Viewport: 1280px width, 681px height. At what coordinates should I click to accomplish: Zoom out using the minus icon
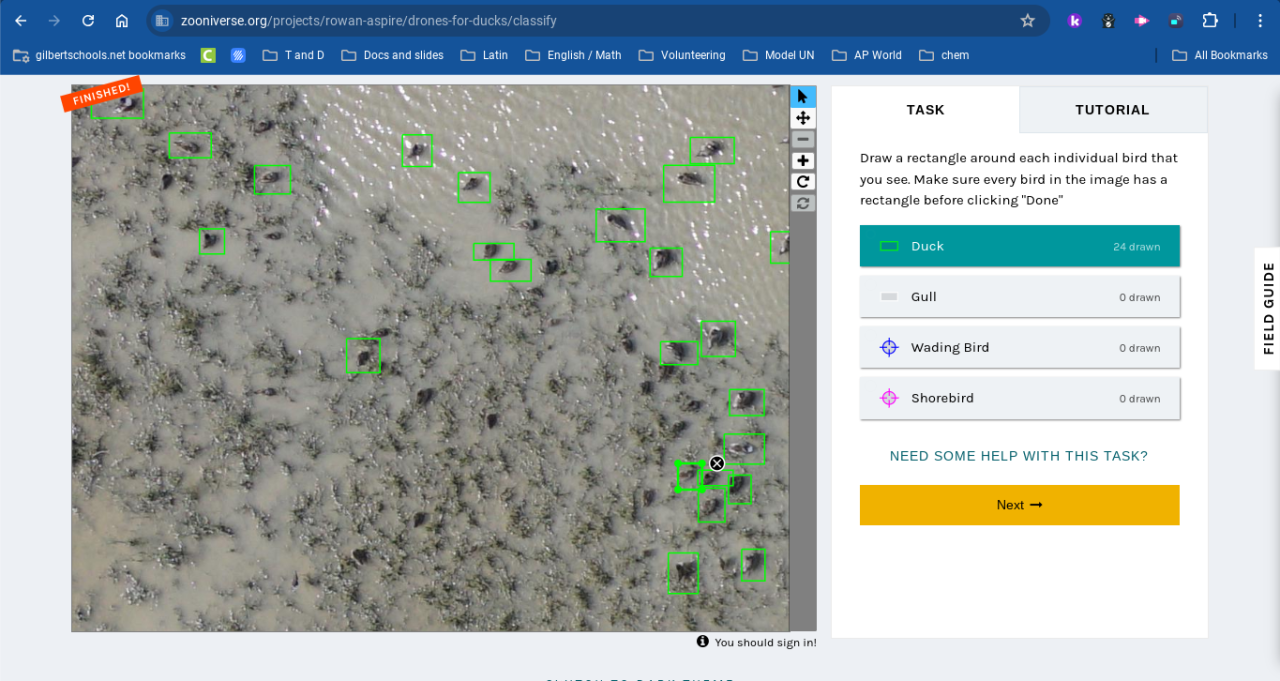coord(803,140)
